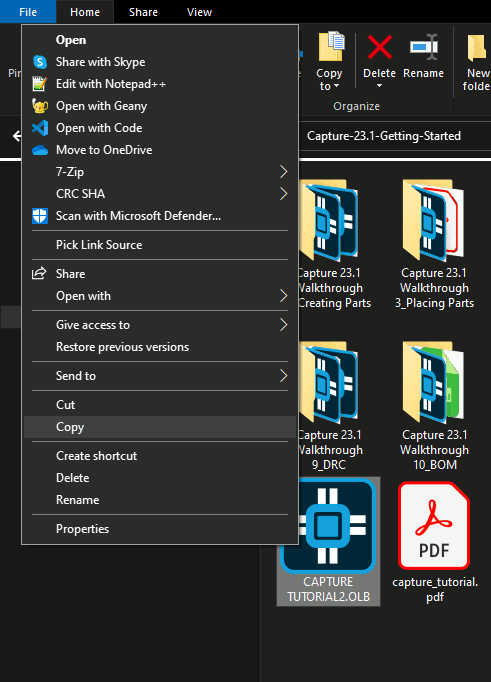This screenshot has width=491, height=682.
Task: Click the Microsoft Defender shield icon
Action: [x=40, y=216]
